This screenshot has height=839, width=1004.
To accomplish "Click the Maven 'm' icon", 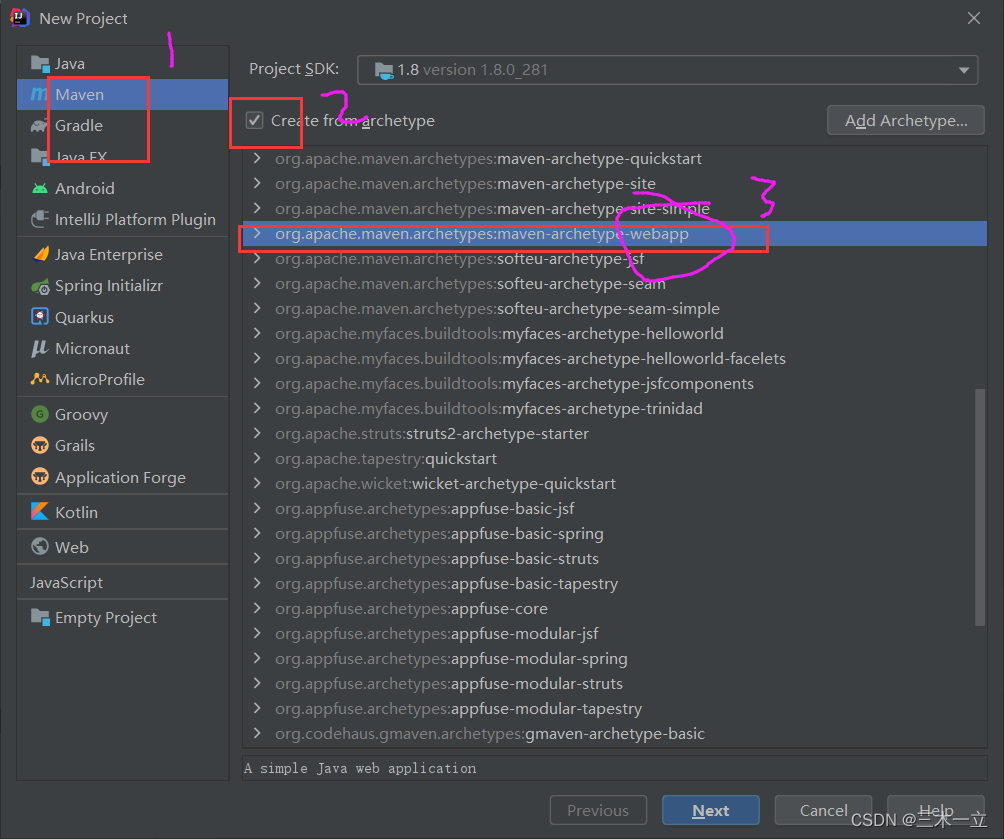I will pos(38,95).
